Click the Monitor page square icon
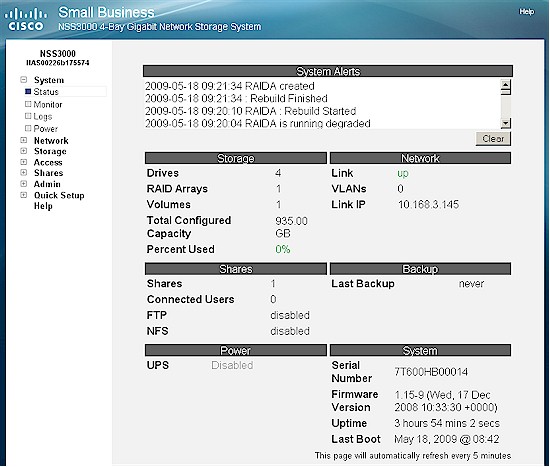This screenshot has width=550, height=467. pos(28,104)
